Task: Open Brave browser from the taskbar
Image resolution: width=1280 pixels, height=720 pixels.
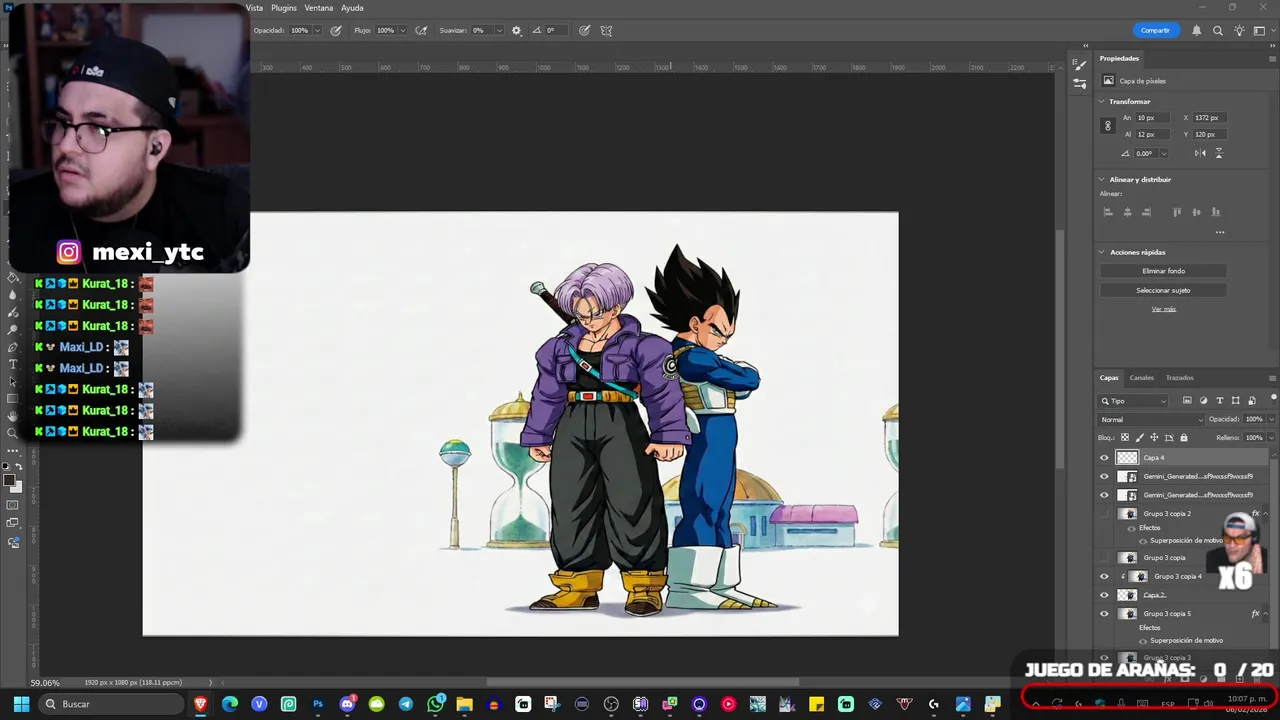Action: click(200, 704)
